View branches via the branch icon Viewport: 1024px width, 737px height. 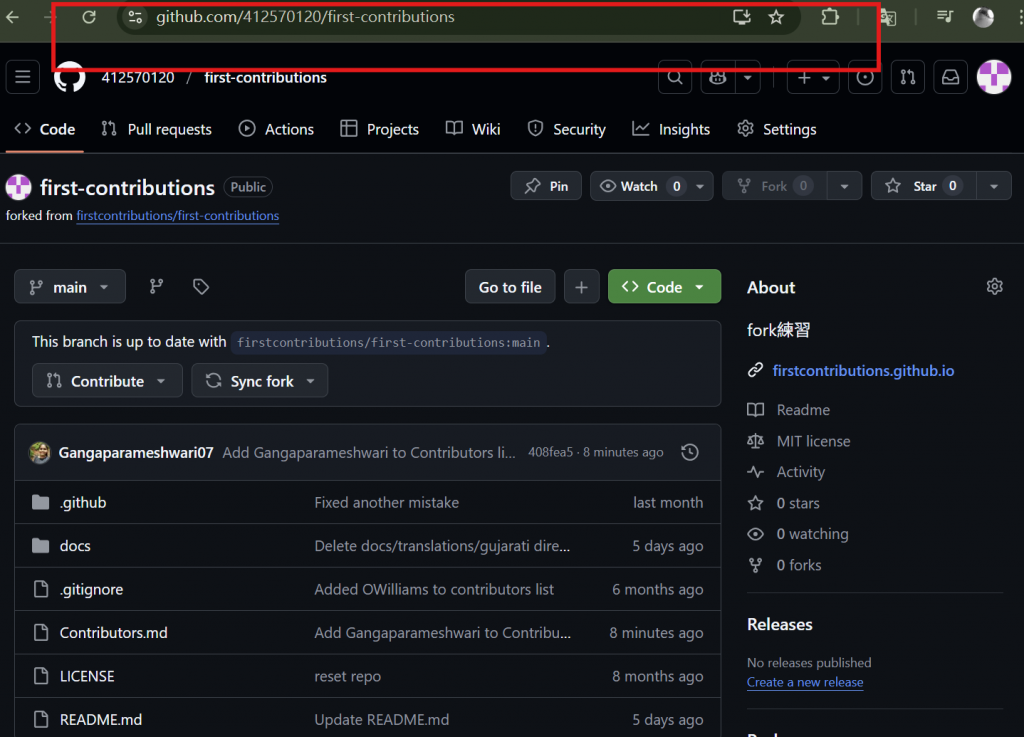click(x=156, y=287)
